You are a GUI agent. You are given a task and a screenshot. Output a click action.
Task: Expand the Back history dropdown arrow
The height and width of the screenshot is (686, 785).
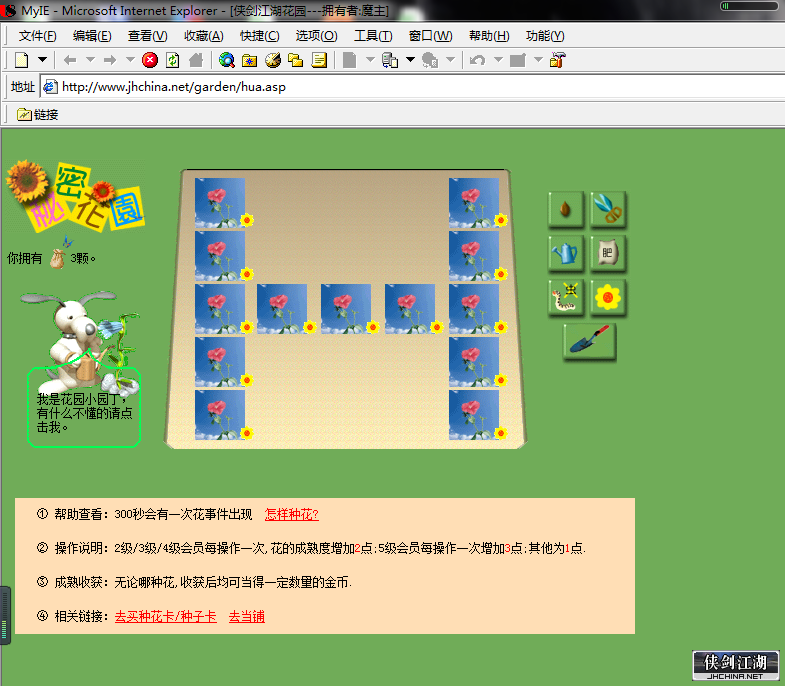click(91, 60)
